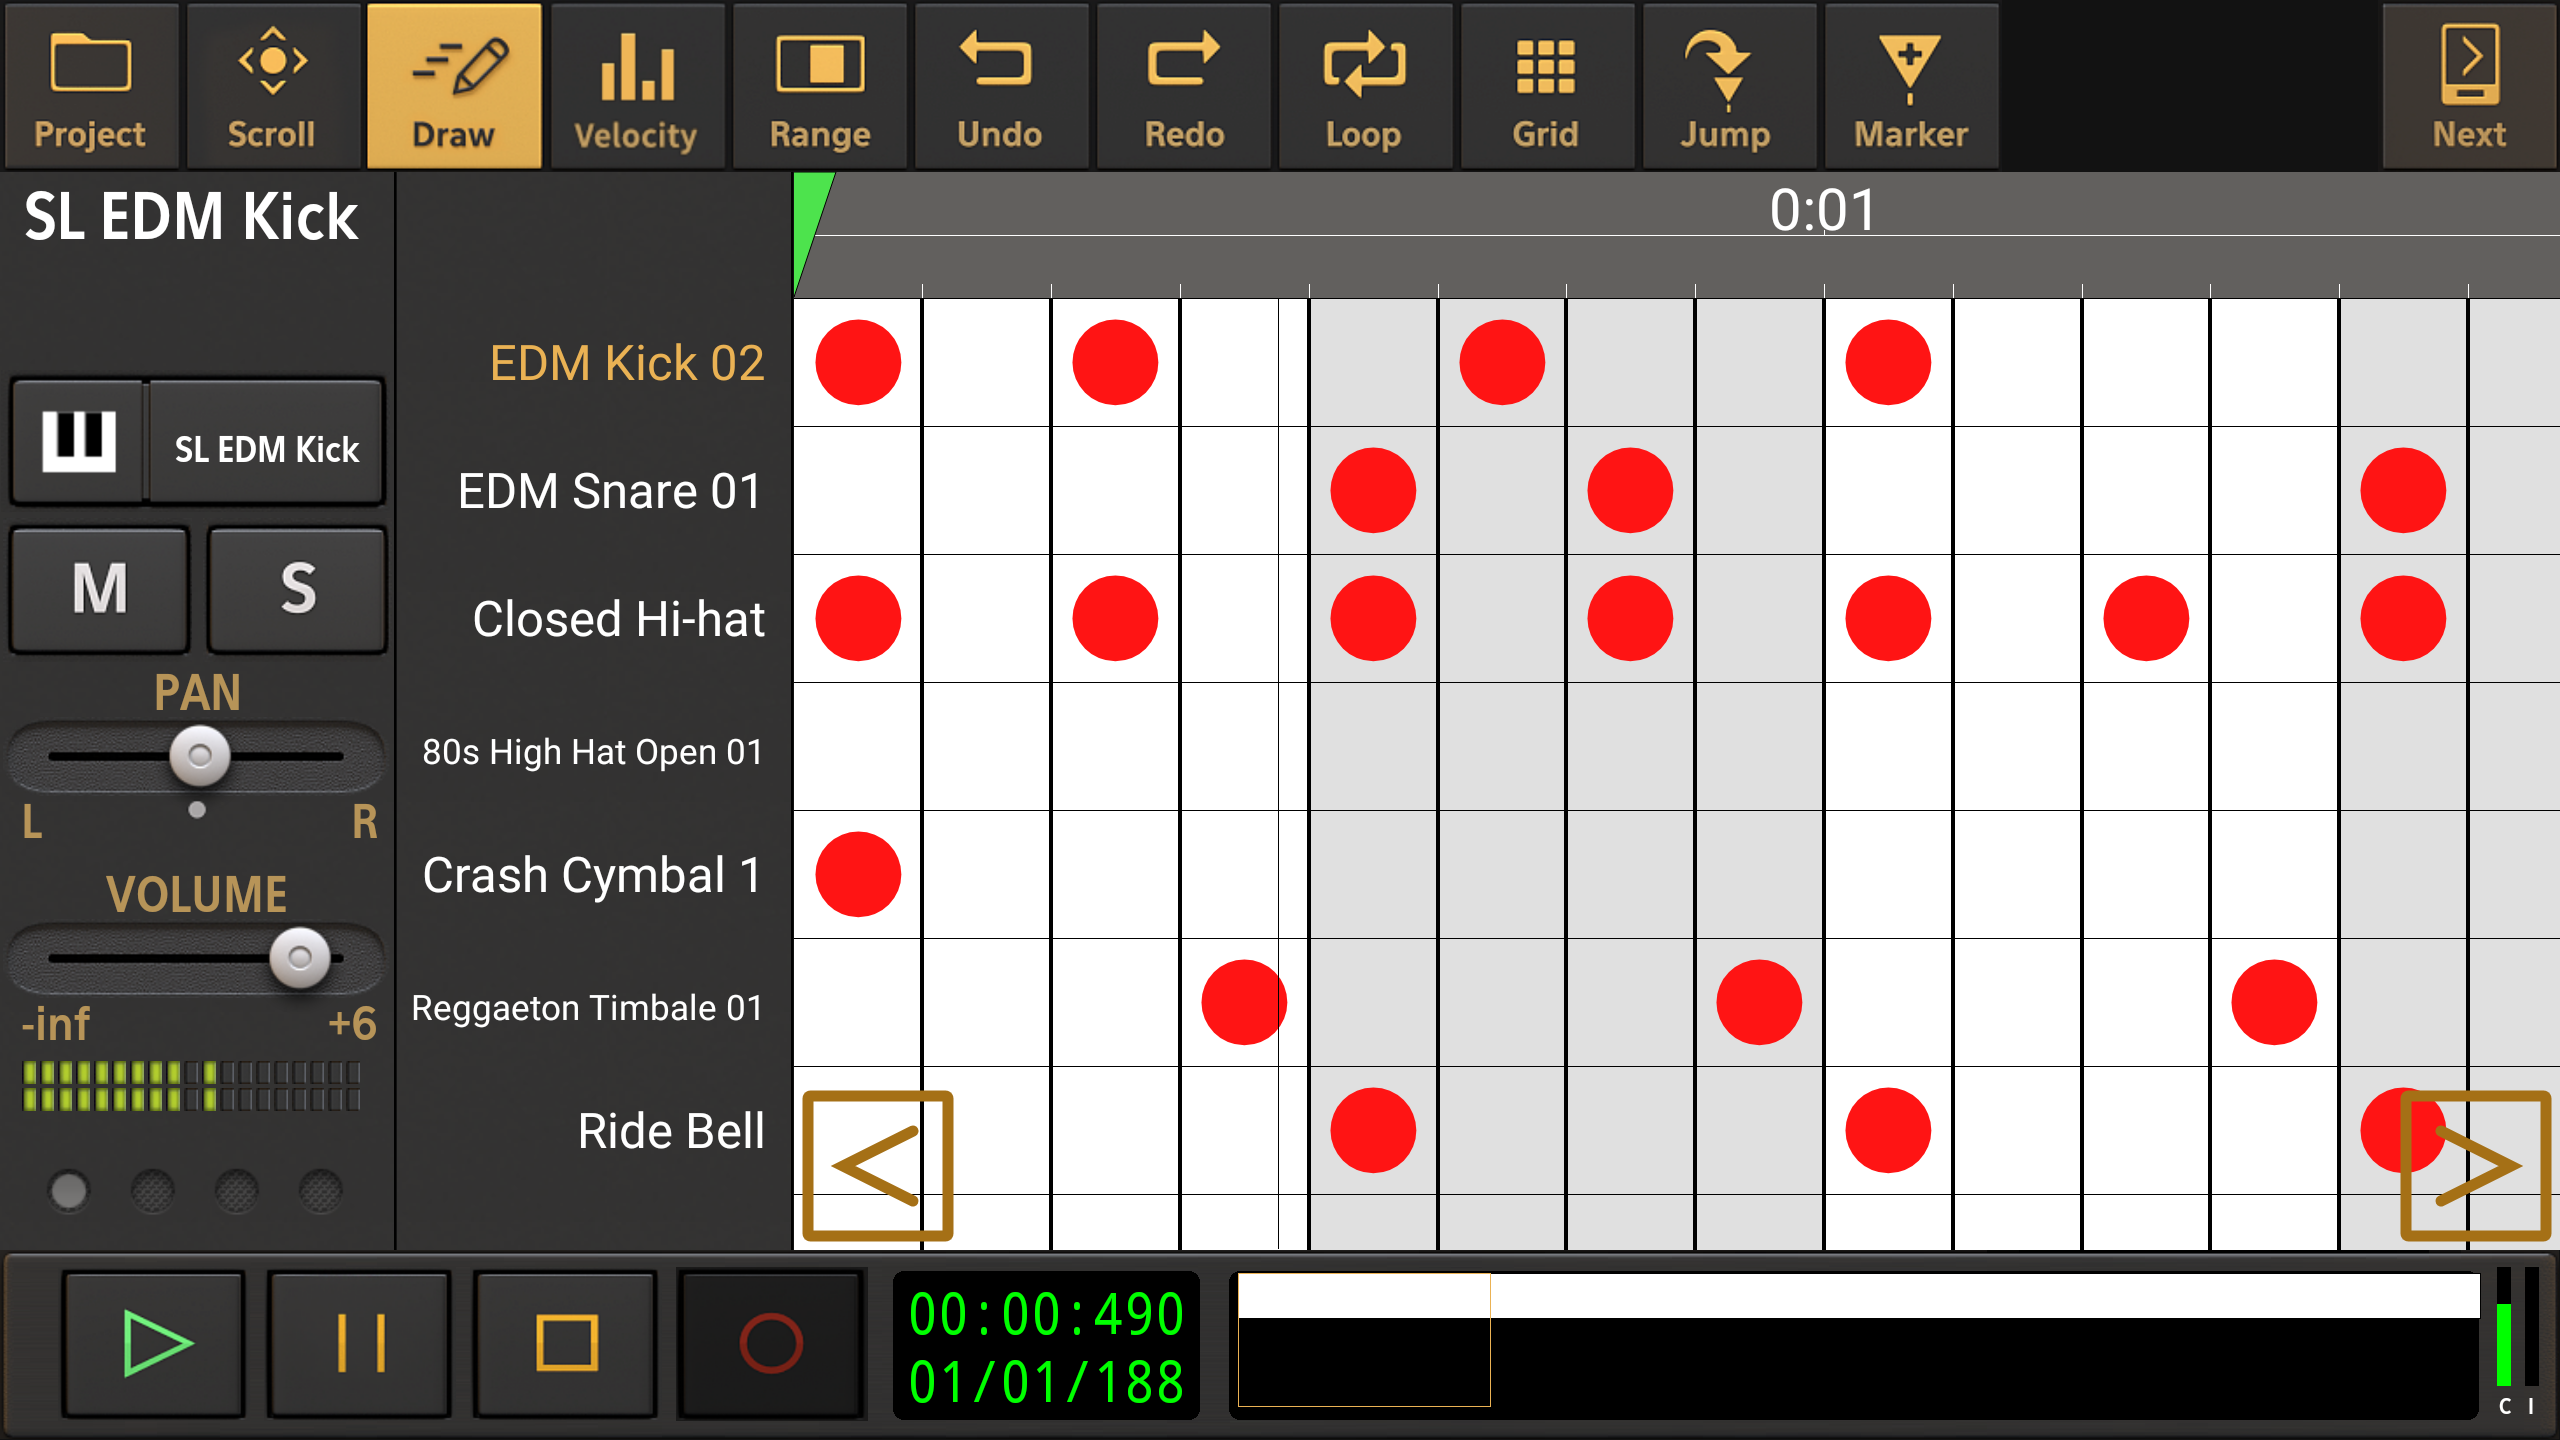Click the time counter display
The image size is (2560, 1440).
[1045, 1346]
